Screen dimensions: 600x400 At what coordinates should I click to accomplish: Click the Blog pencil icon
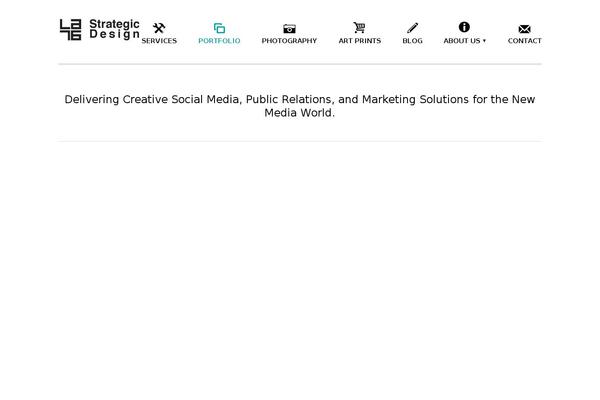[412, 28]
